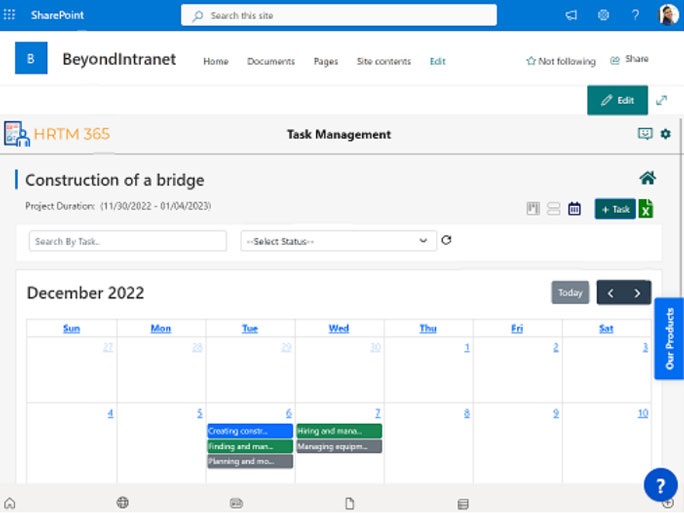Open Site contents in the navigation
This screenshot has width=684, height=513.
pyautogui.click(x=383, y=61)
